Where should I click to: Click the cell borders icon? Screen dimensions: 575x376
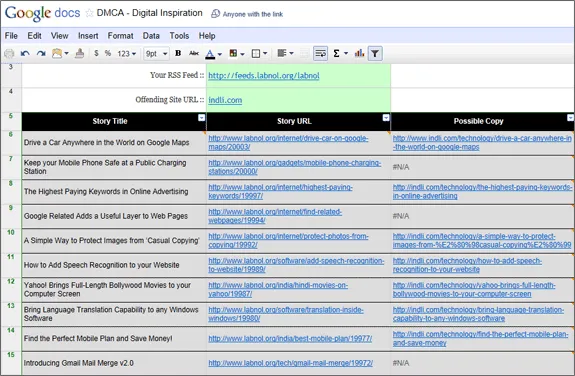pos(256,54)
